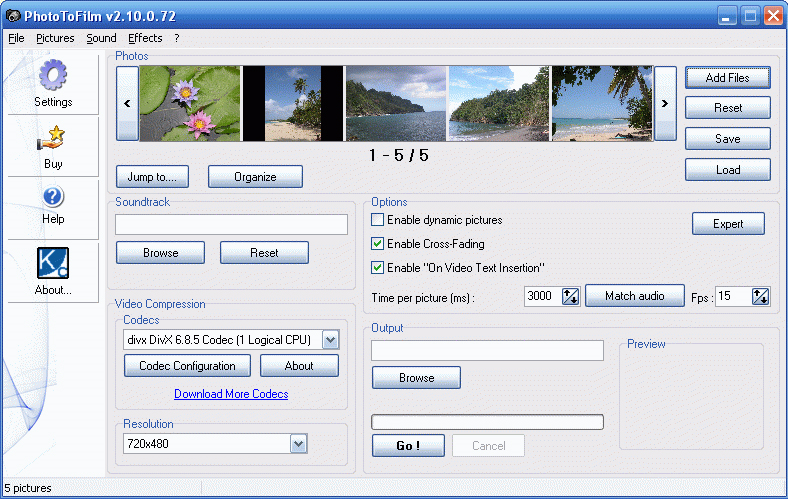Select the water lily photo thumbnail
This screenshot has width=788, height=499.
(x=190, y=104)
